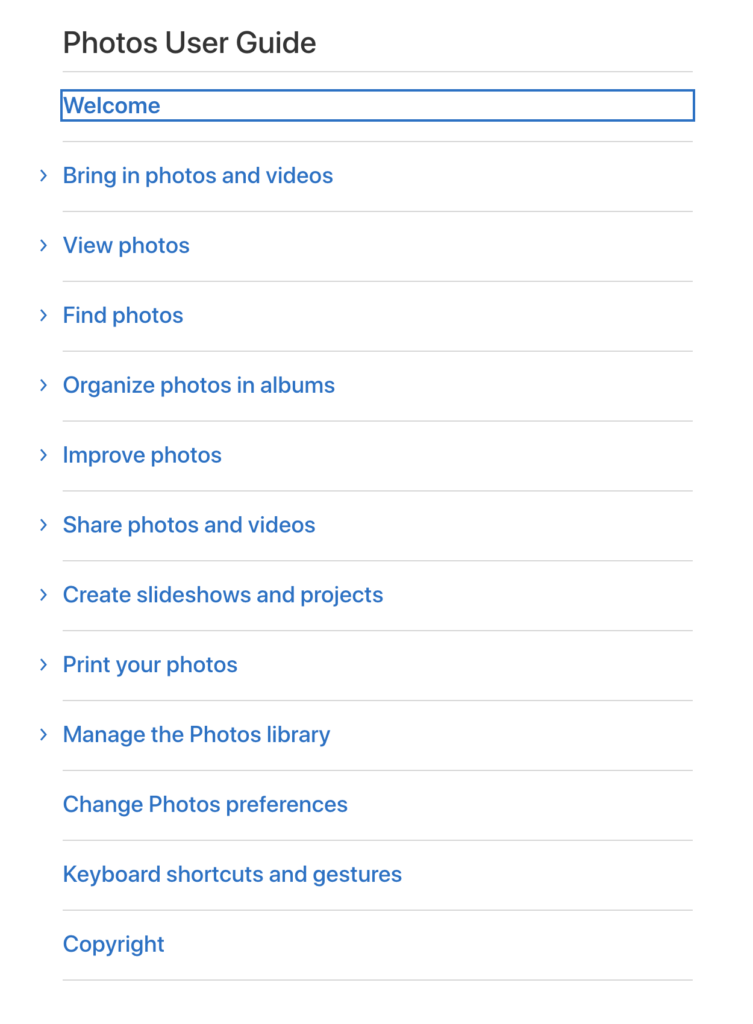Image resolution: width=753 pixels, height=1024 pixels.
Task: Open Share photos and videos topic
Action: [x=189, y=525]
